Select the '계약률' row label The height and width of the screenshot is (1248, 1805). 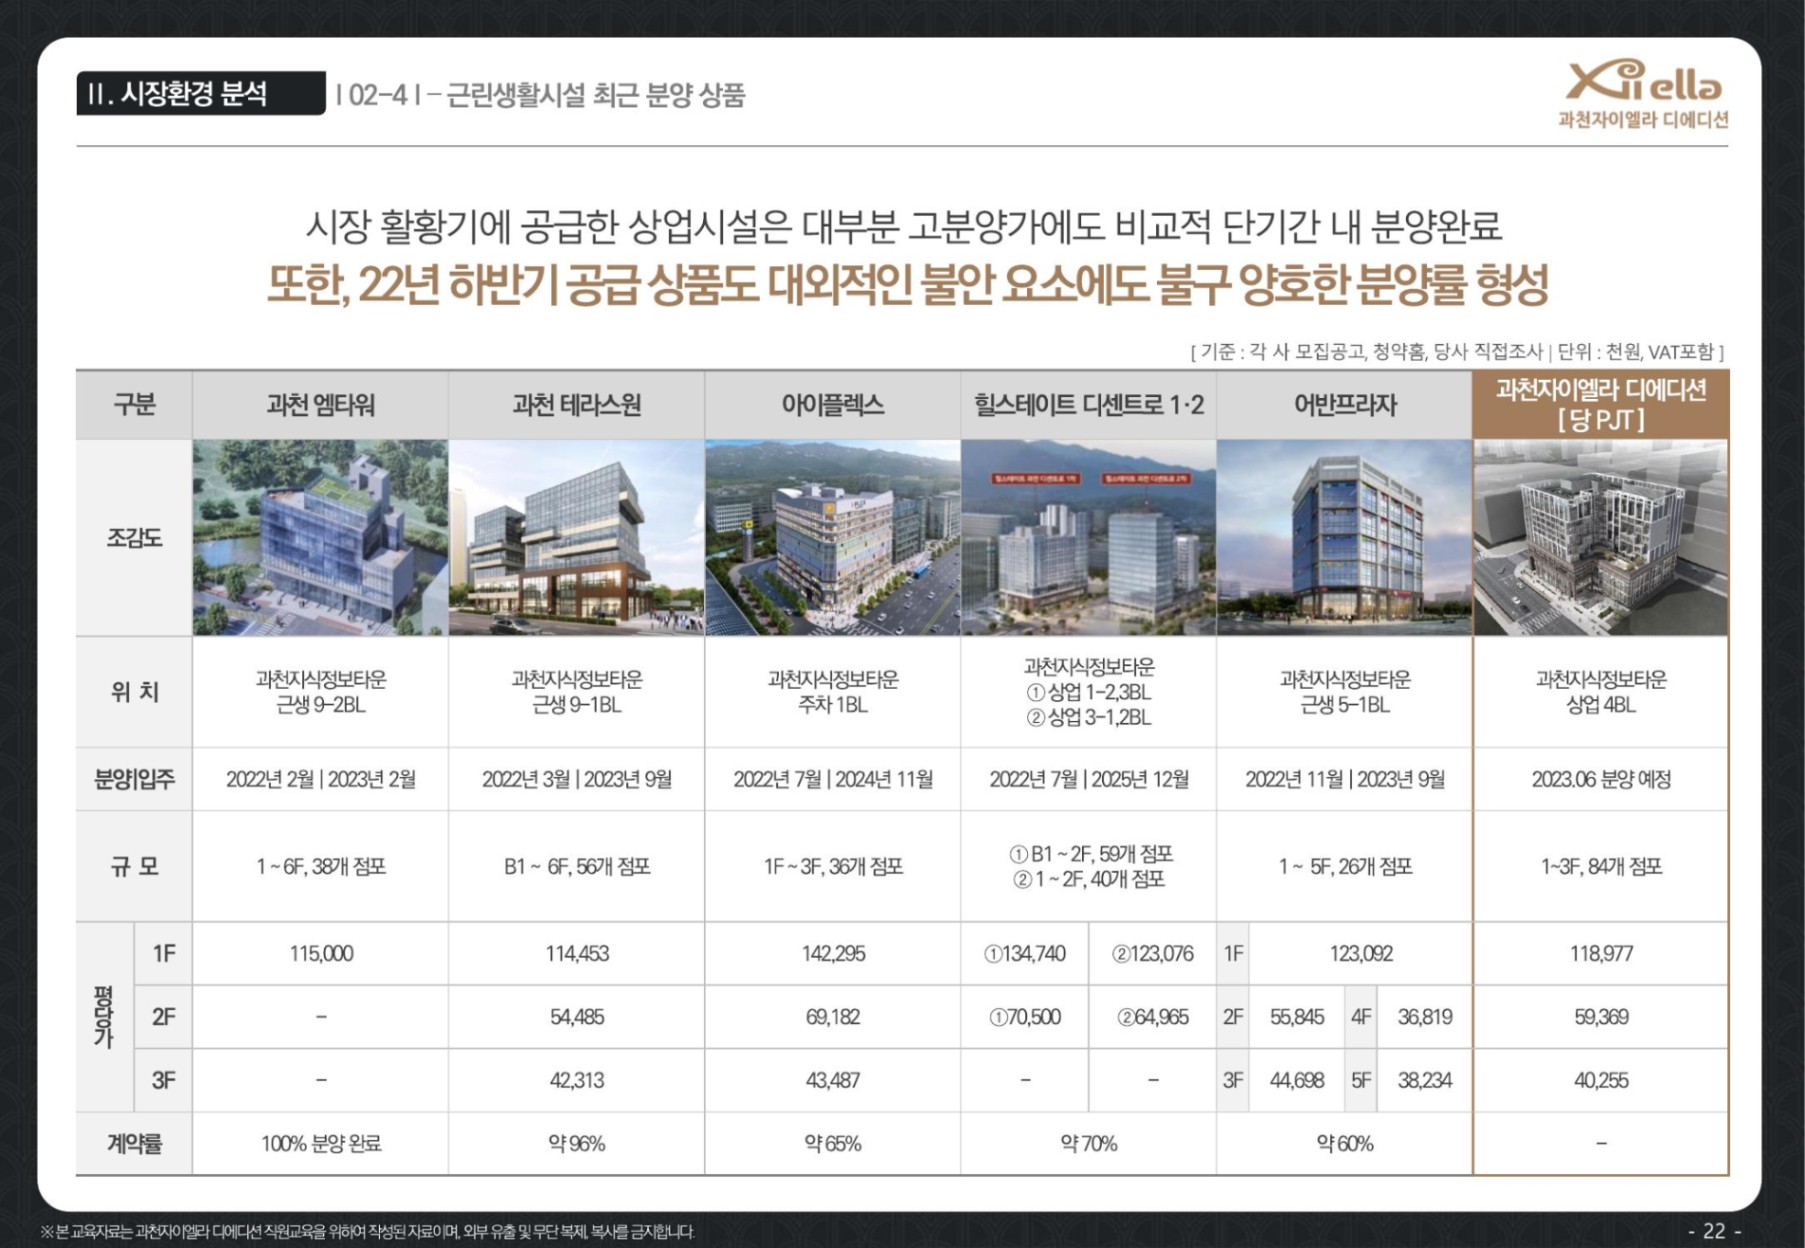pos(134,1143)
